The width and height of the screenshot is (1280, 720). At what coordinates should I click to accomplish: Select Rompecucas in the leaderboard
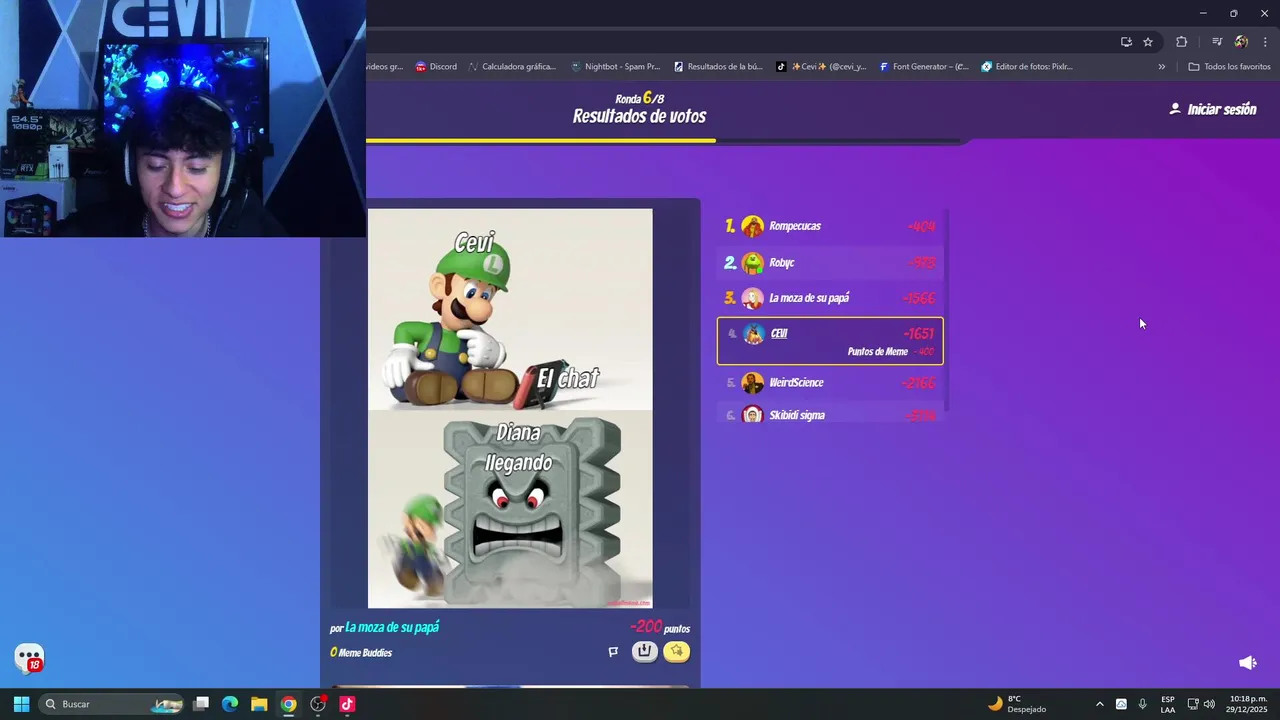point(830,226)
